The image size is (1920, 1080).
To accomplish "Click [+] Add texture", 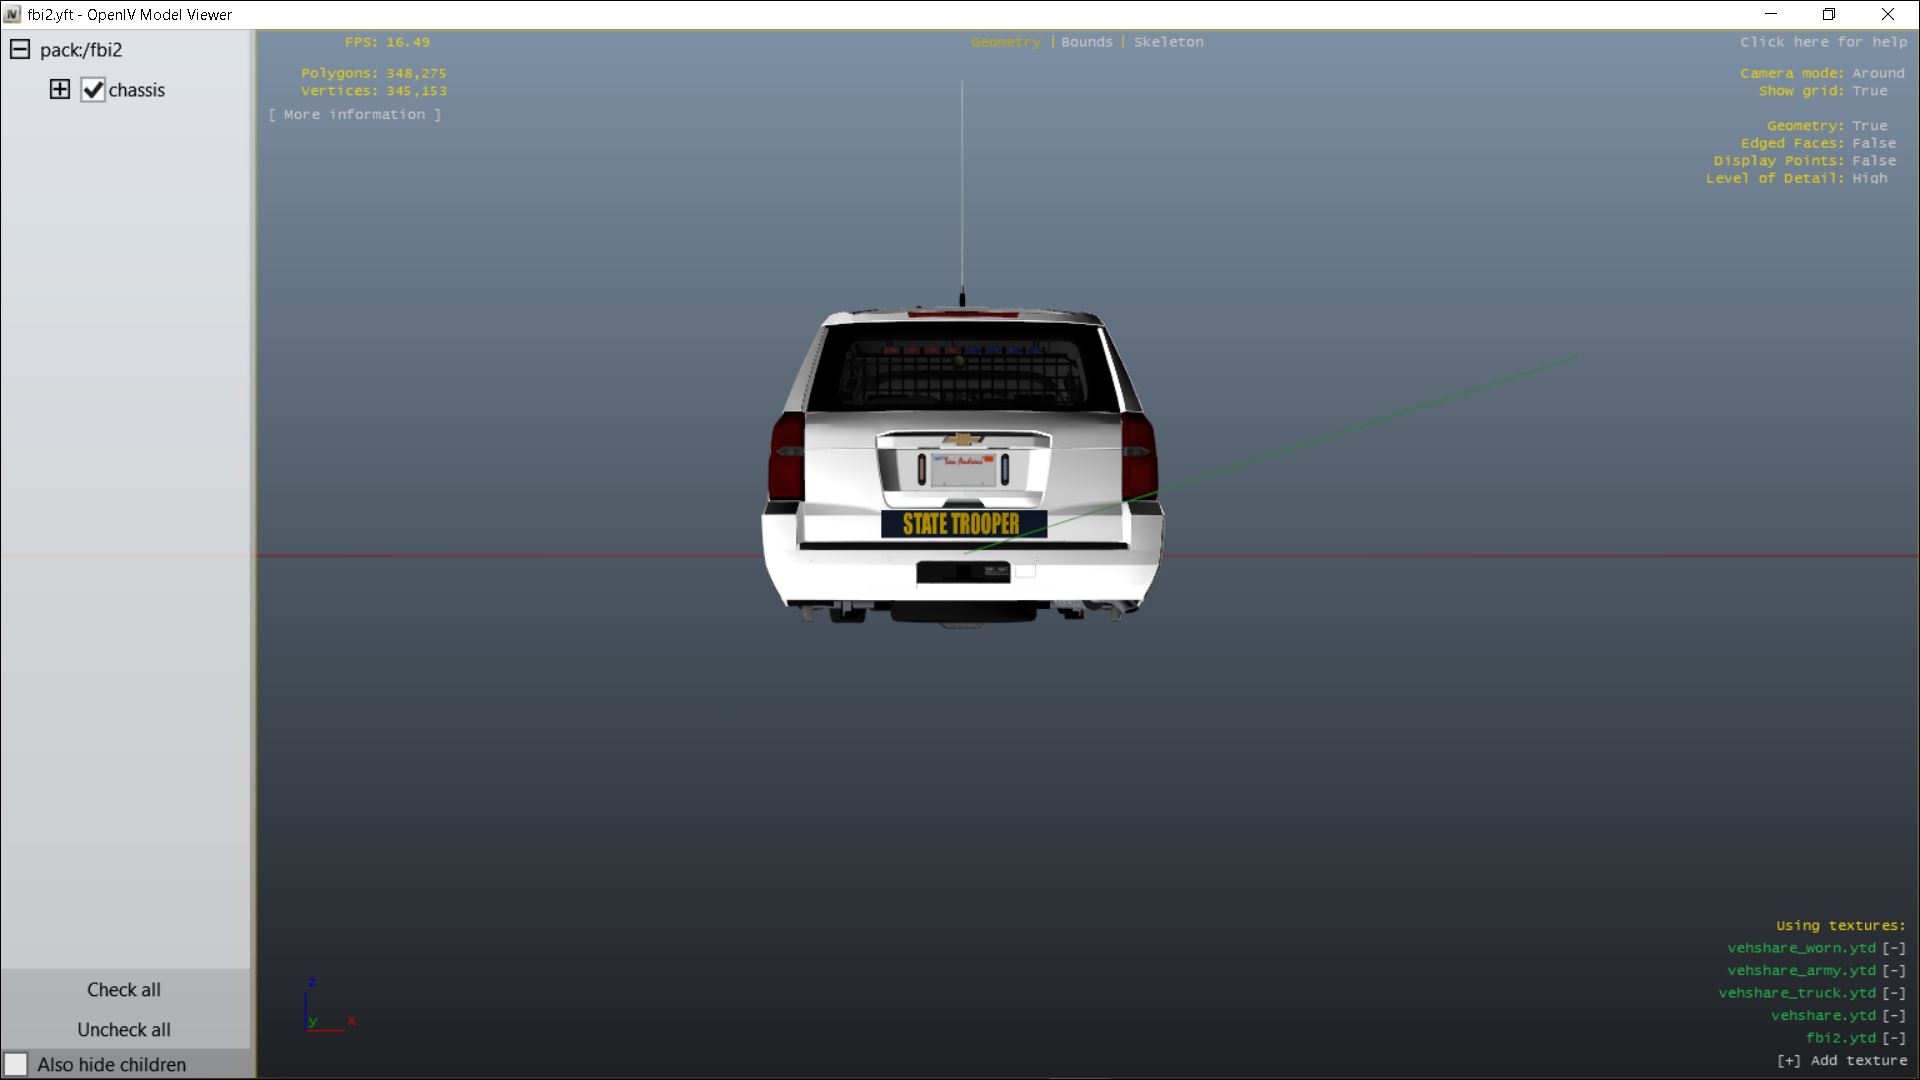I will [x=1841, y=1060].
